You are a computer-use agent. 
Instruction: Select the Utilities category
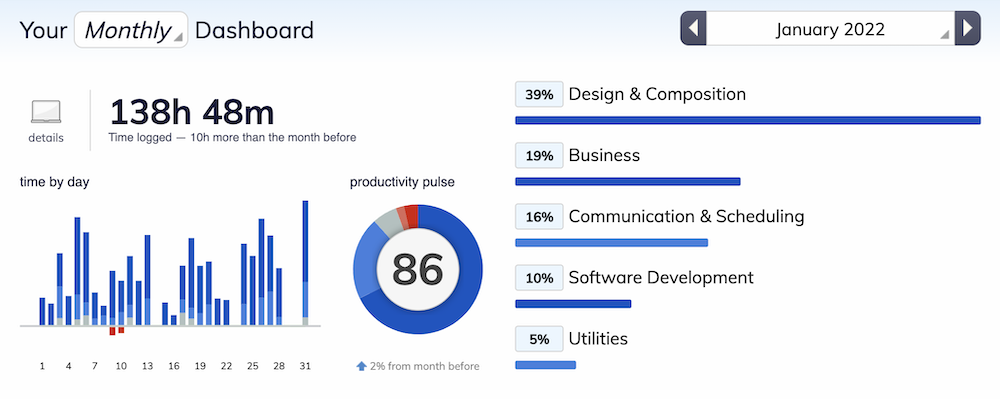598,339
